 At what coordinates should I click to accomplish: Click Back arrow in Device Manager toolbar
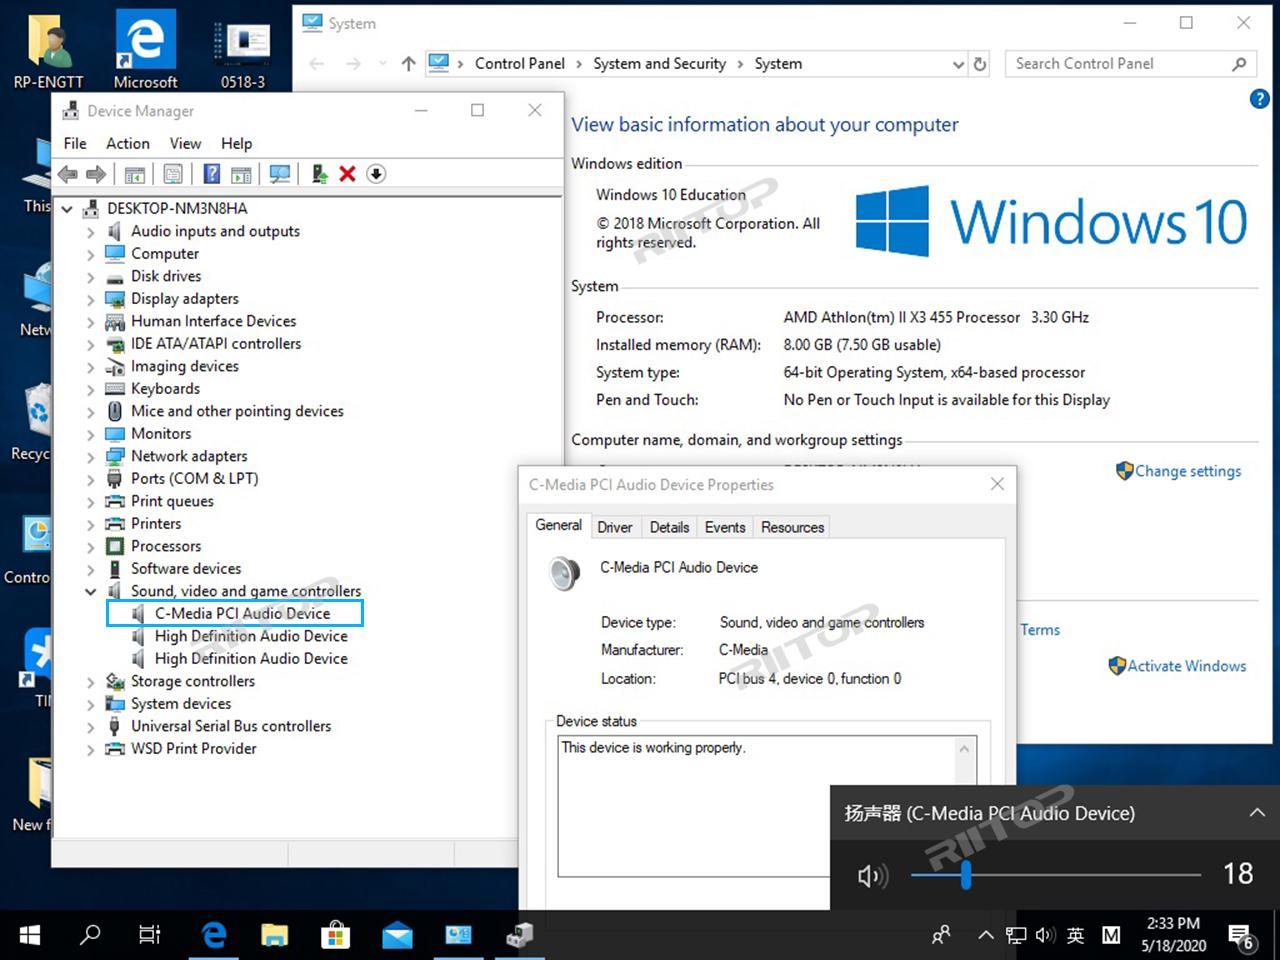point(68,174)
